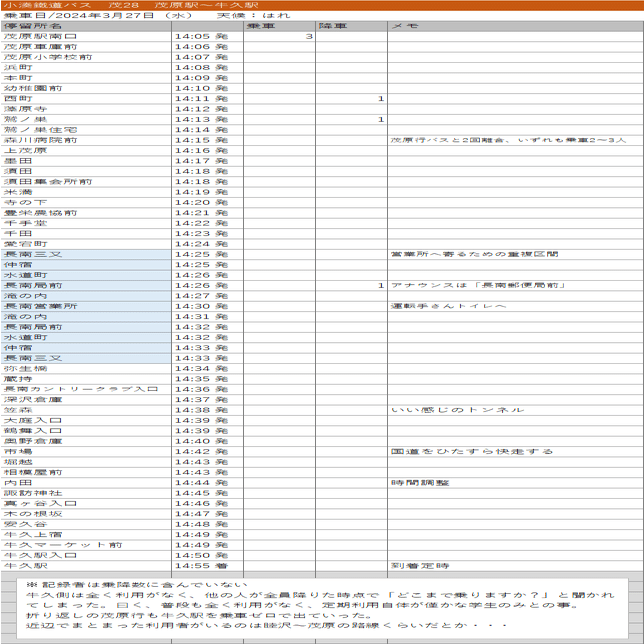
Task: Click the stop '長南カントリークラブ入口'
Action: 80,389
